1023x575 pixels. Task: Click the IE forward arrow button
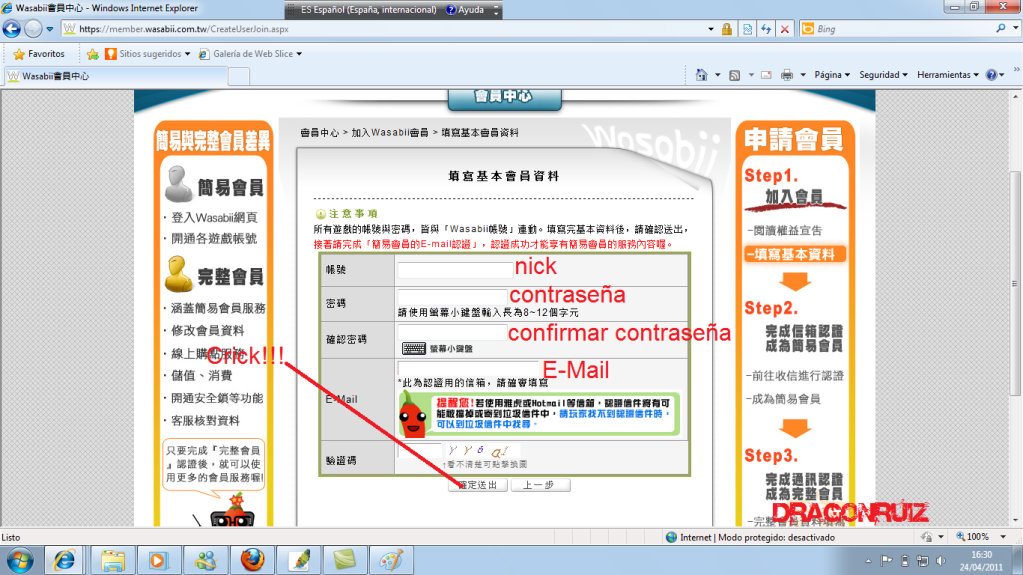(33, 29)
